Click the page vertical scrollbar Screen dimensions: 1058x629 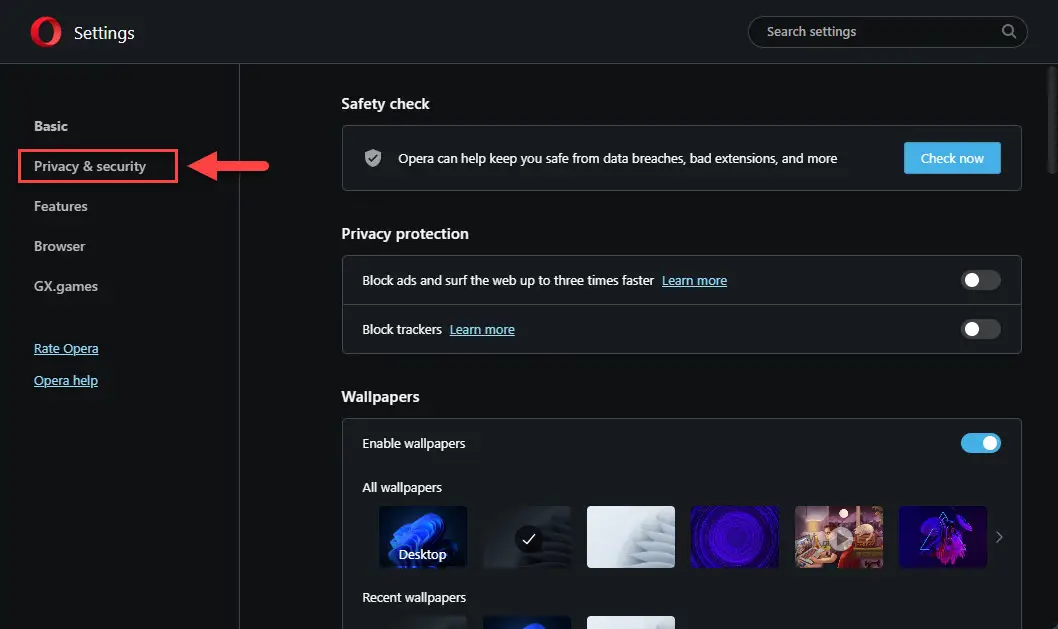1052,119
